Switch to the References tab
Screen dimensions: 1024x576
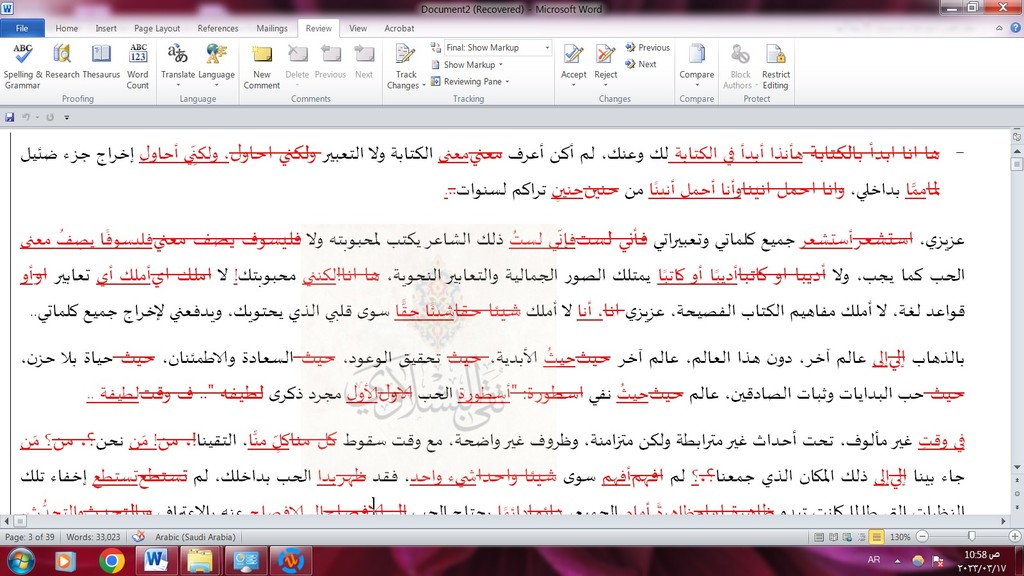pos(217,28)
